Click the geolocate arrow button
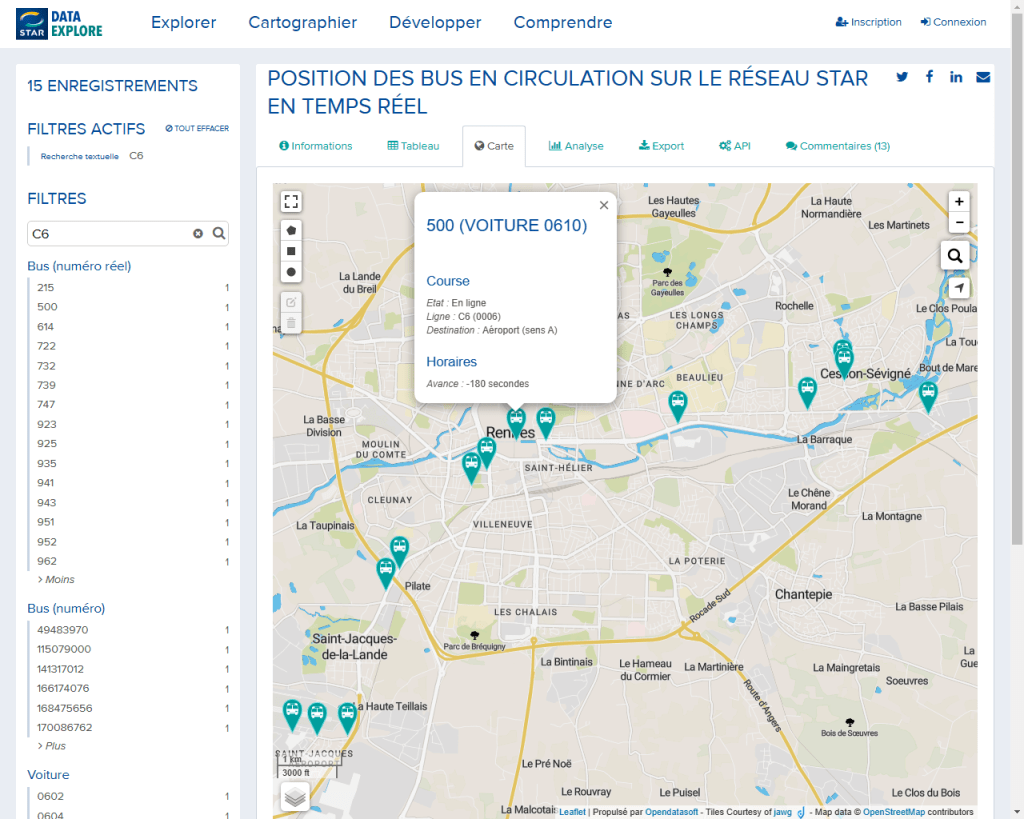 pos(959,288)
